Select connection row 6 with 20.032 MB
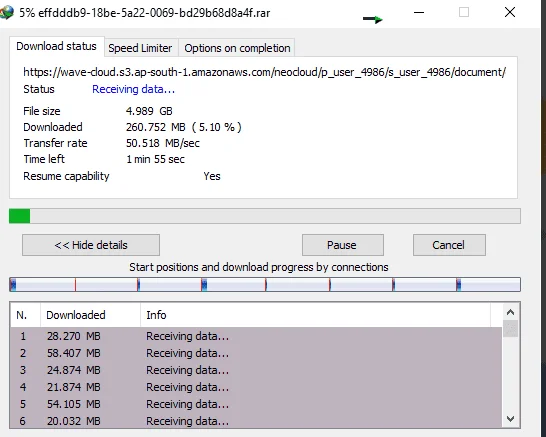Screen dimensions: 546x437 pyautogui.click(x=256, y=421)
